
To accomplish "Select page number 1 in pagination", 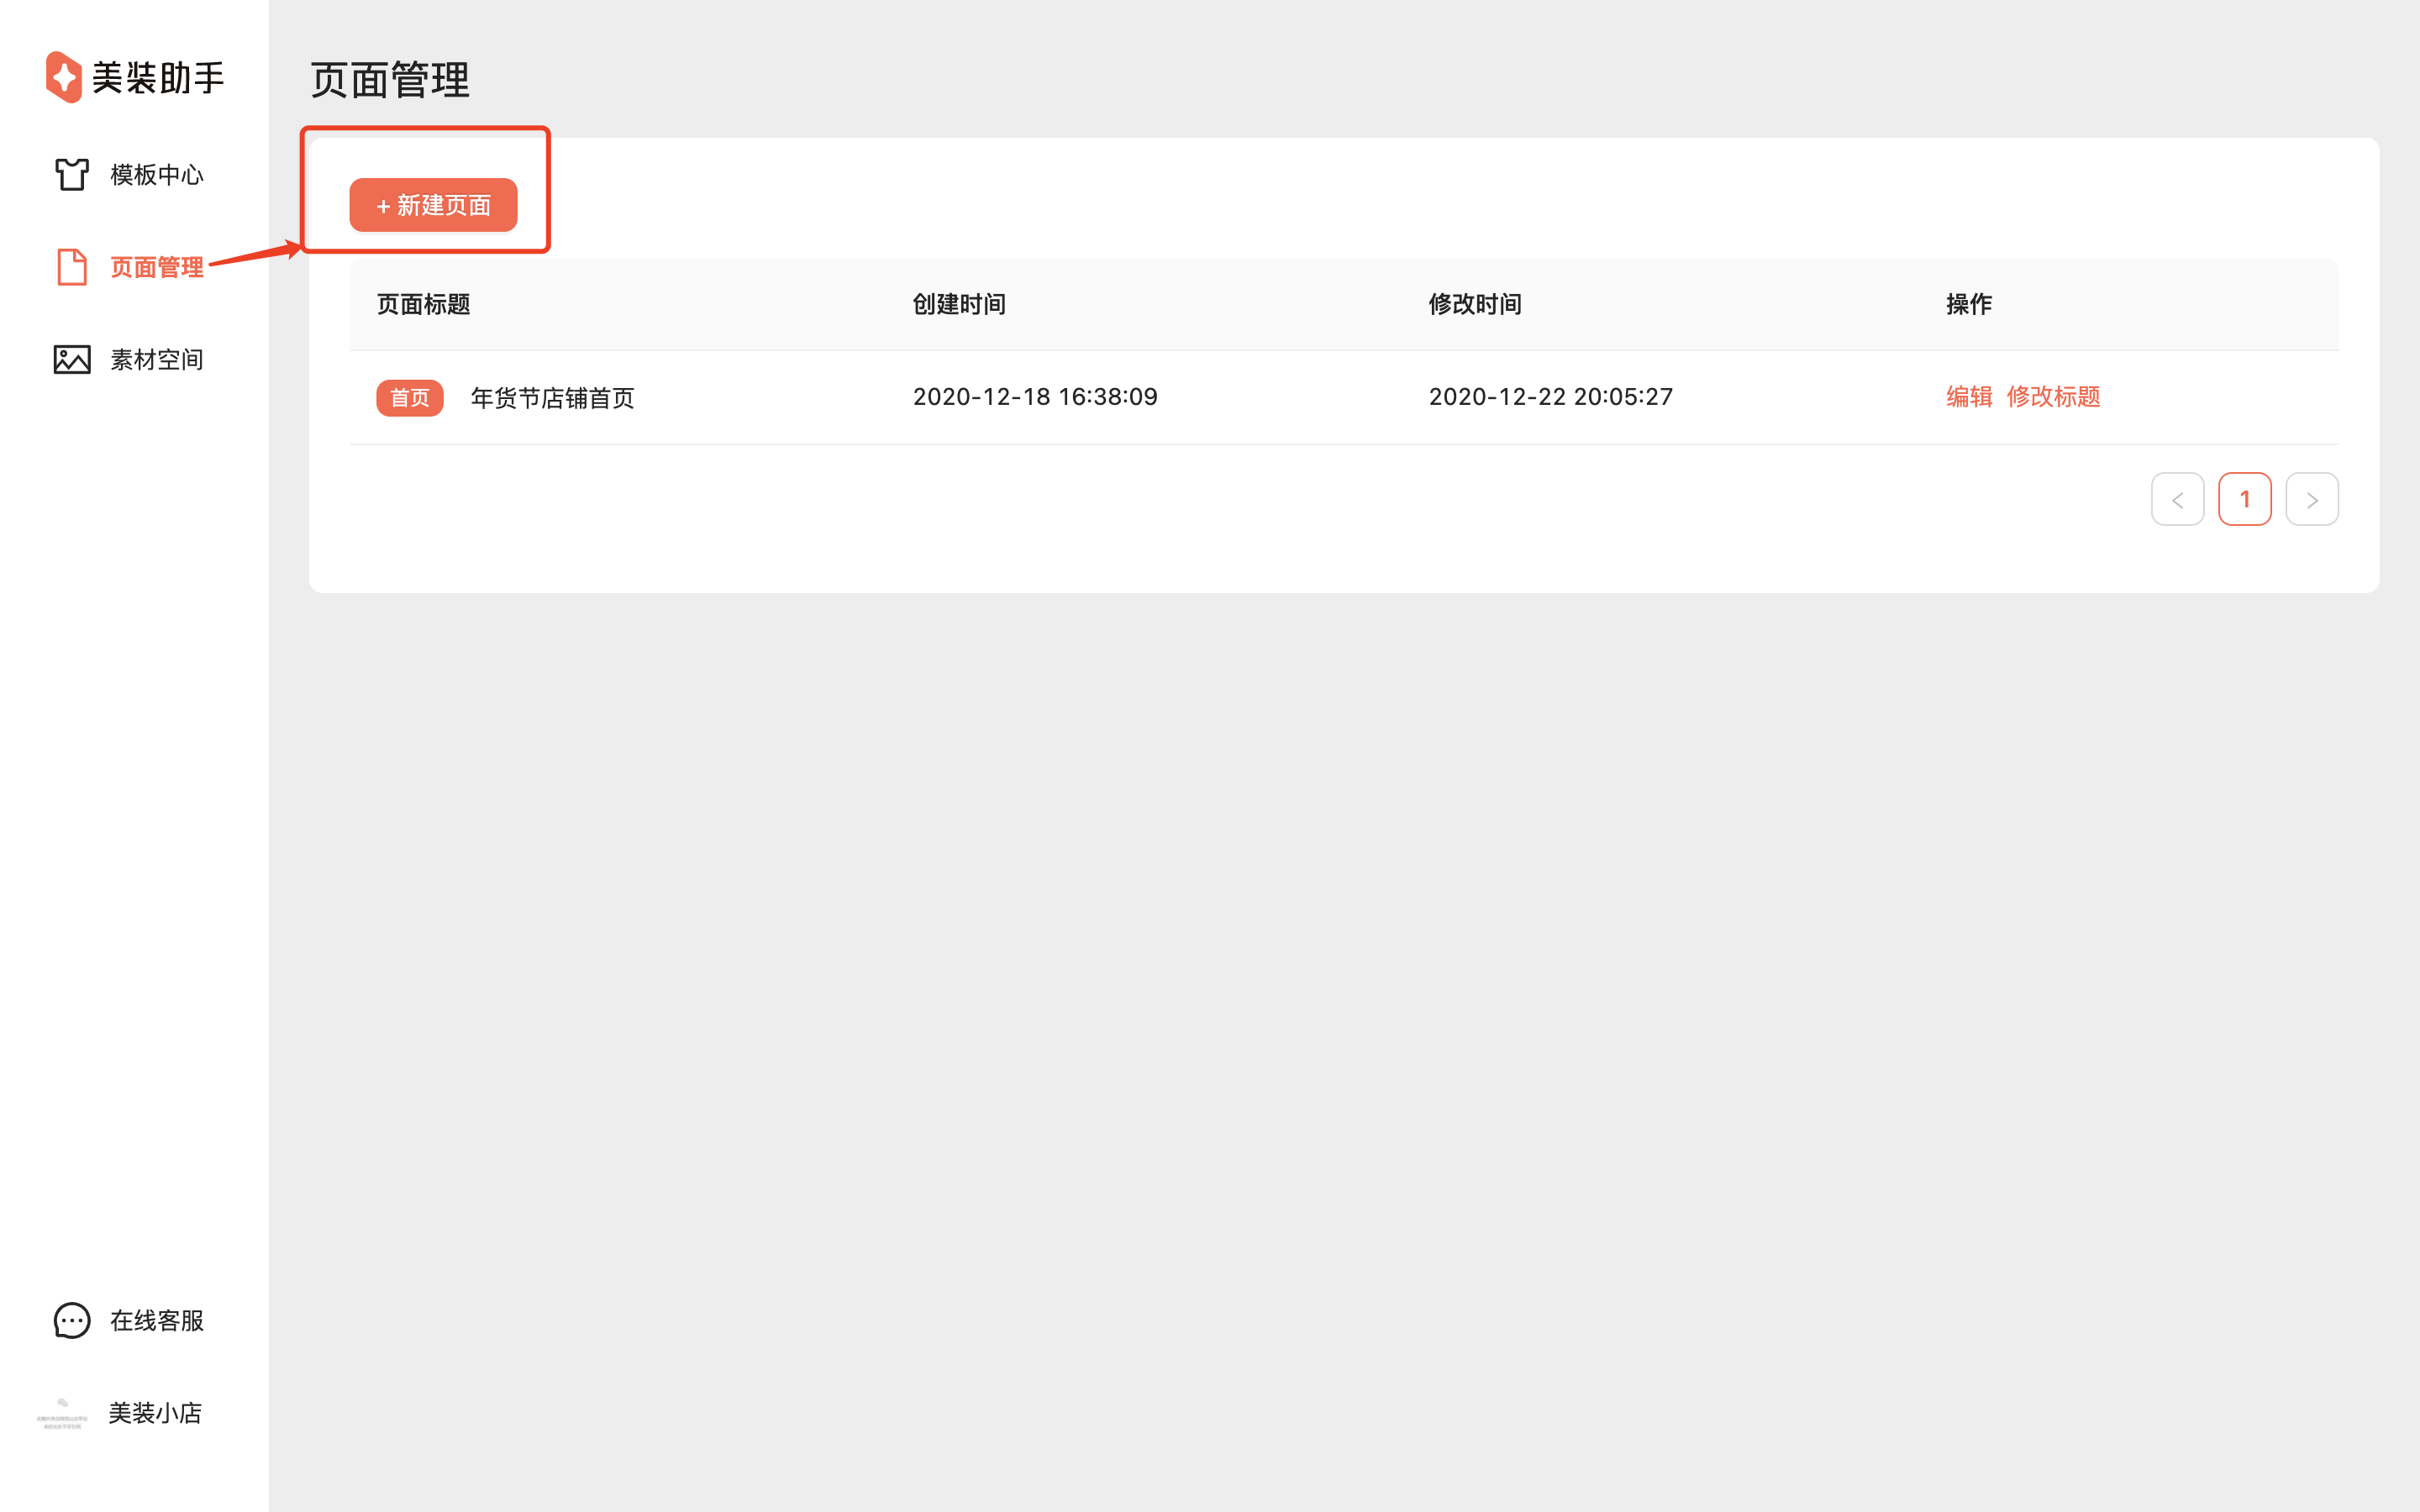I will 2244,499.
